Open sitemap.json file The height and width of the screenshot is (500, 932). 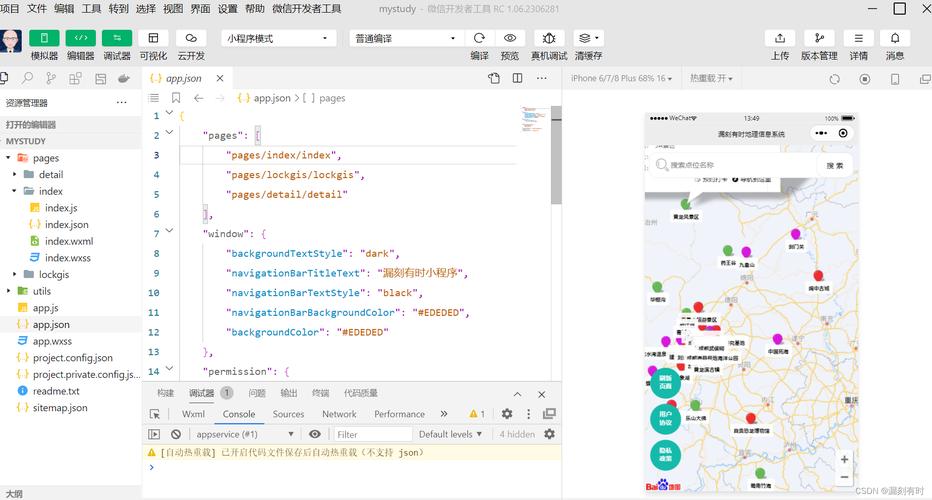(60, 407)
